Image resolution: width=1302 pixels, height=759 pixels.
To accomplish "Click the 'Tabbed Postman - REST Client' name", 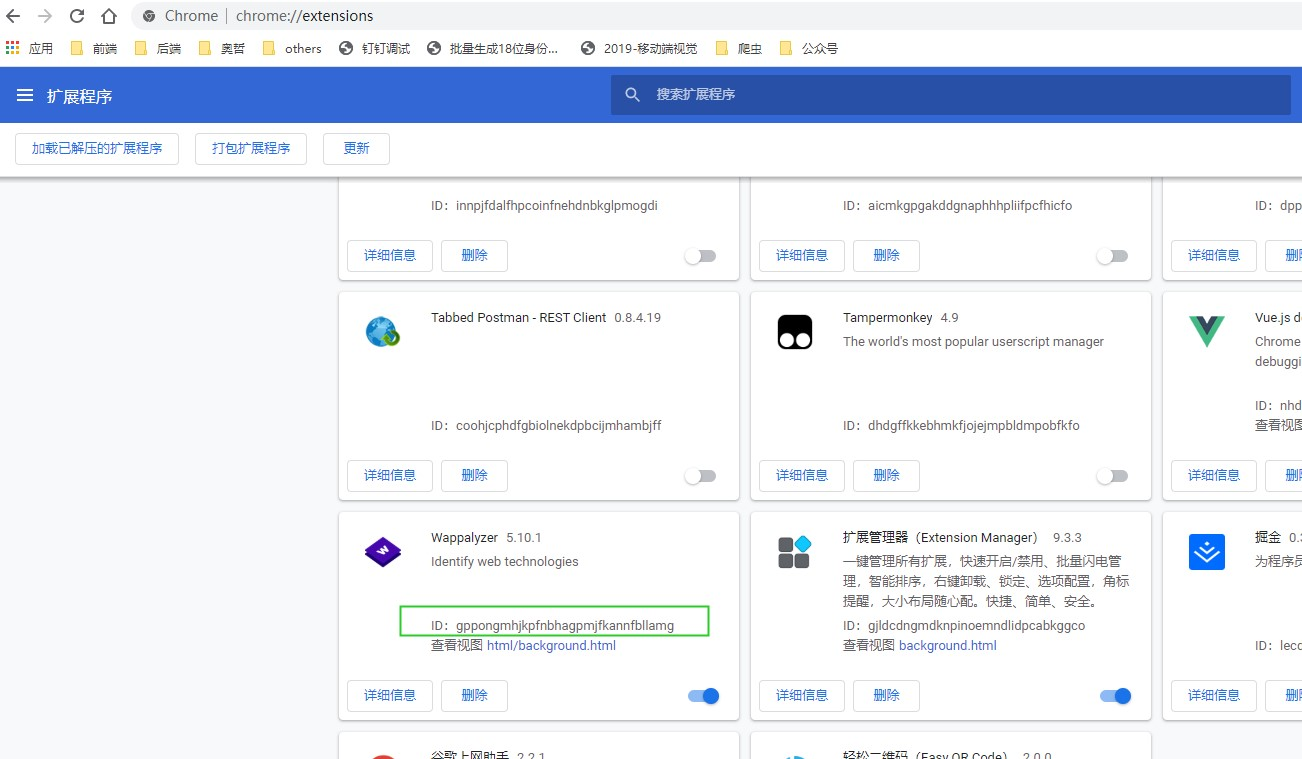I will click(519, 317).
